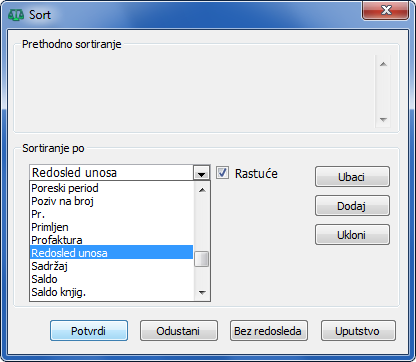Select highlighted Redosled unosa list row
The image size is (416, 362).
tap(112, 253)
